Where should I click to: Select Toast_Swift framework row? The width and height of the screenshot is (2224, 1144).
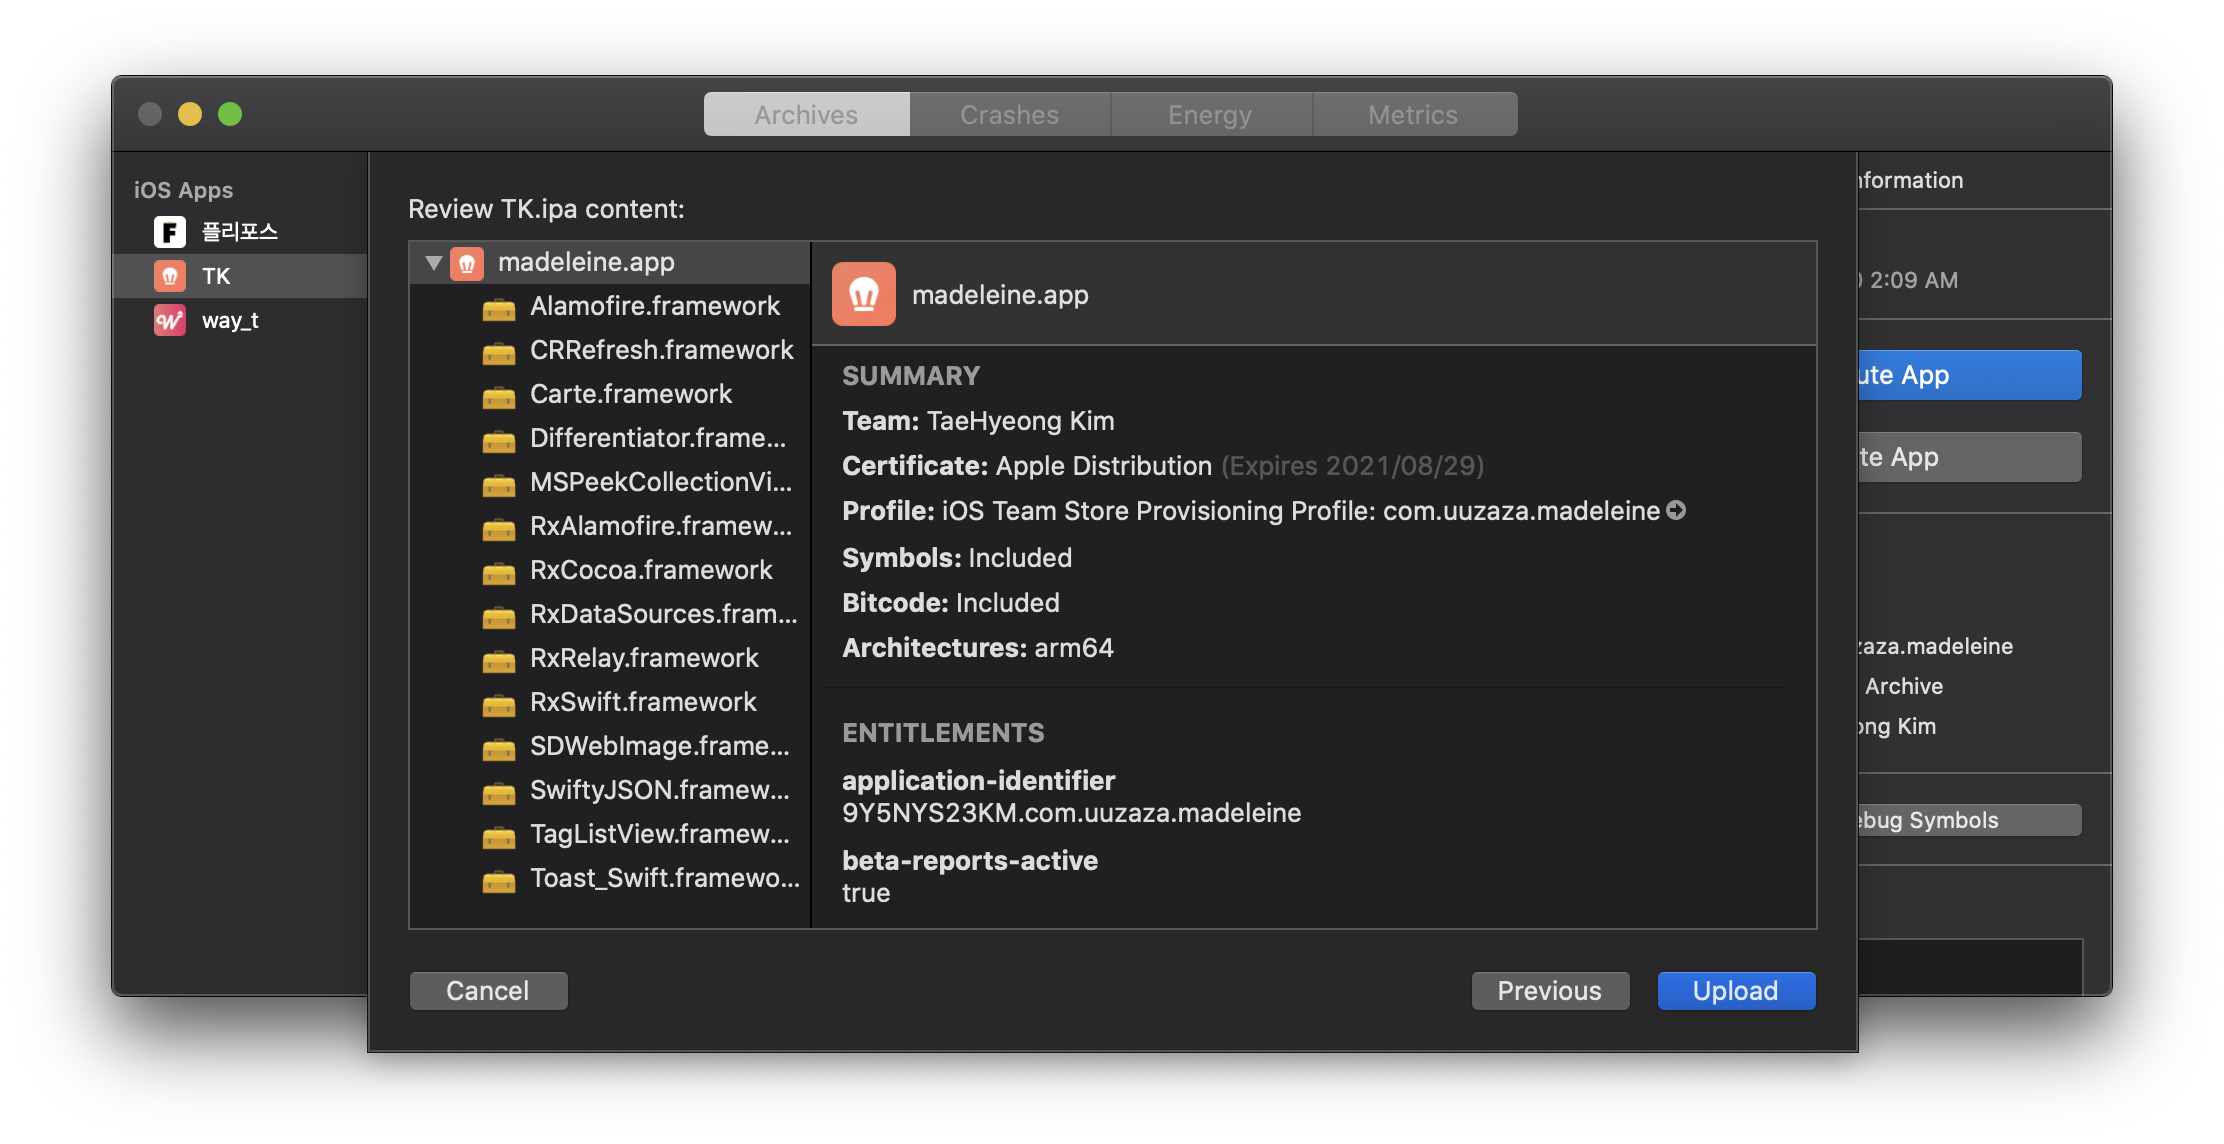coord(664,878)
